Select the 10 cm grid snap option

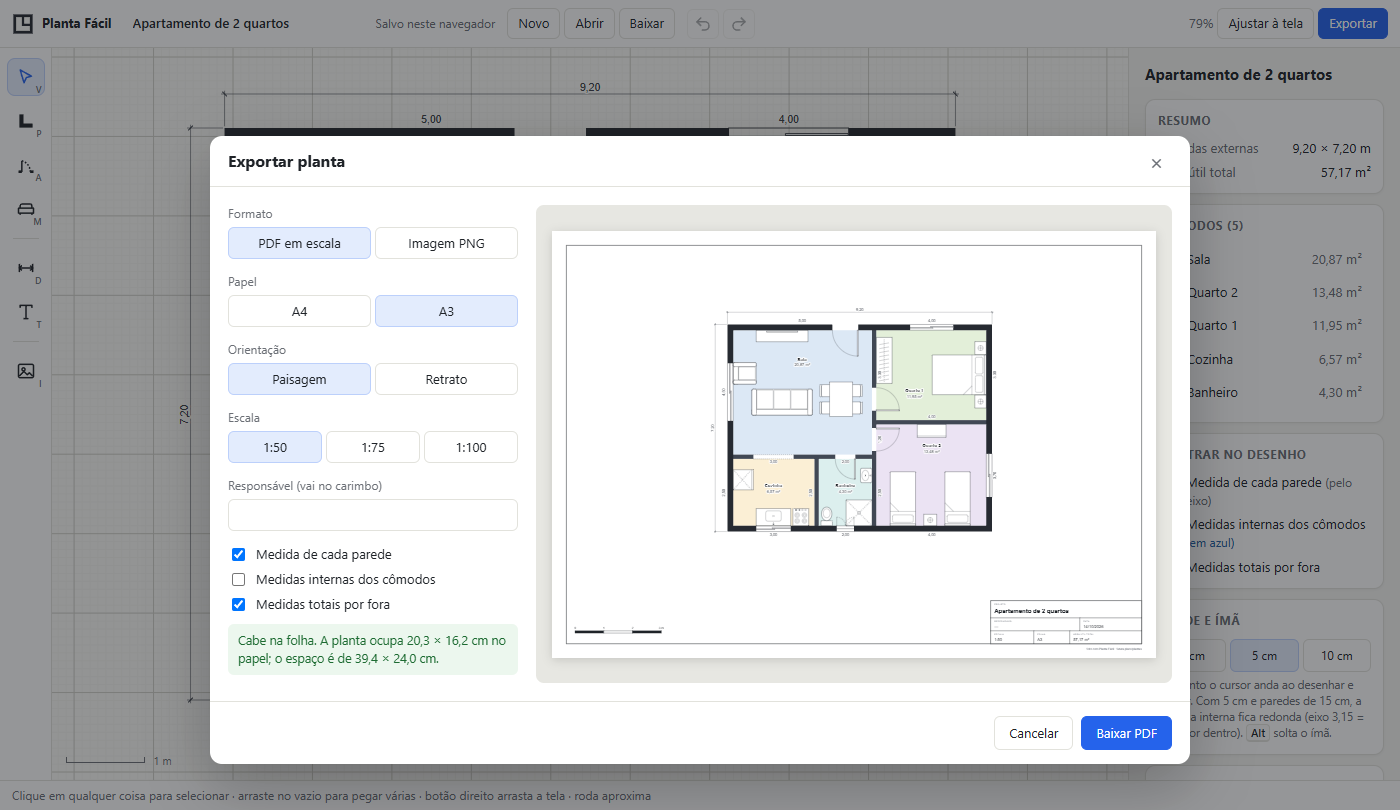coord(1337,656)
